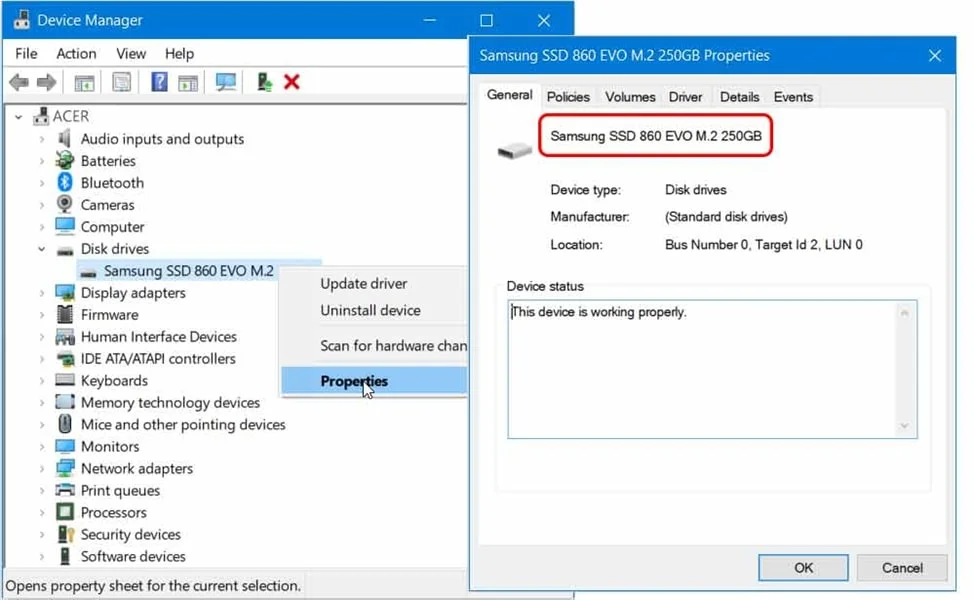Click the Properties sheet toolbar icon

click(121, 82)
